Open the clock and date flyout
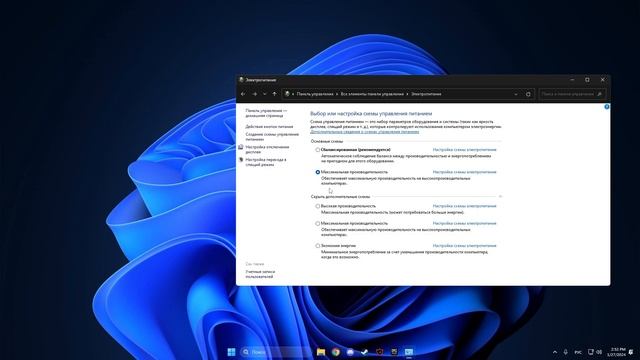Screen dimensions: 640x360 coord(616,352)
